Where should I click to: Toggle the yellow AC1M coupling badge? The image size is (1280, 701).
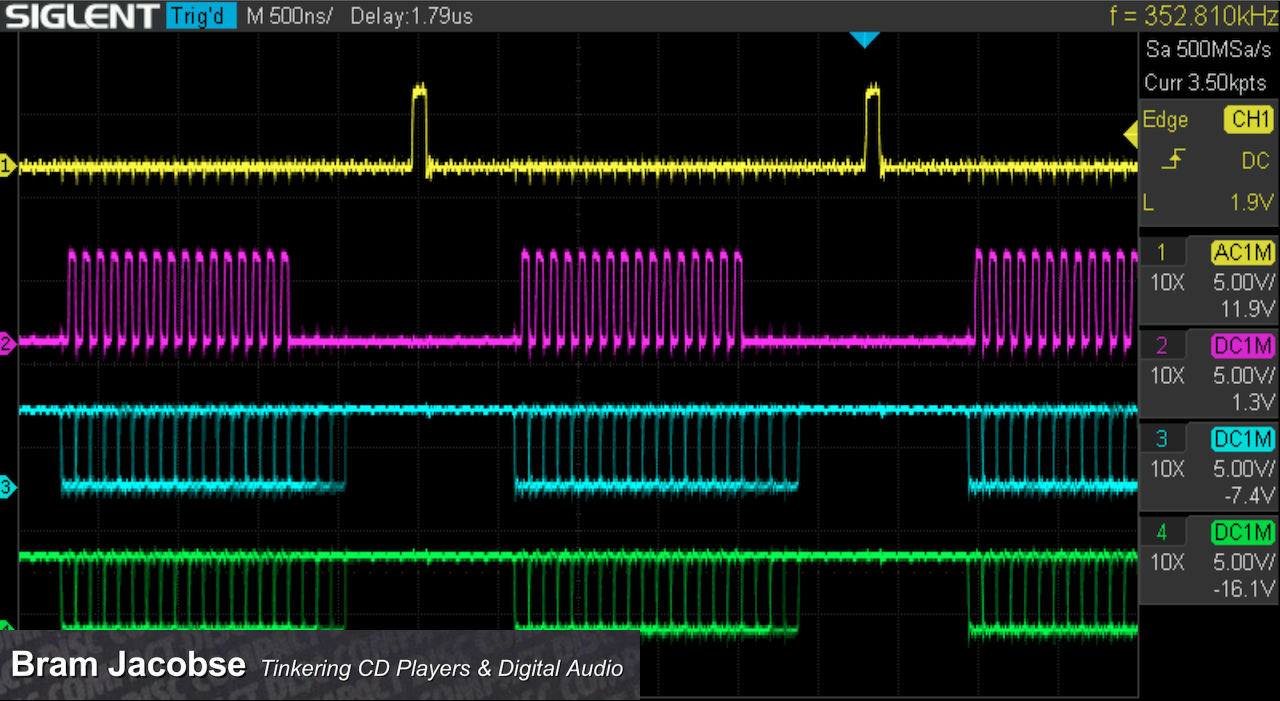(1243, 253)
